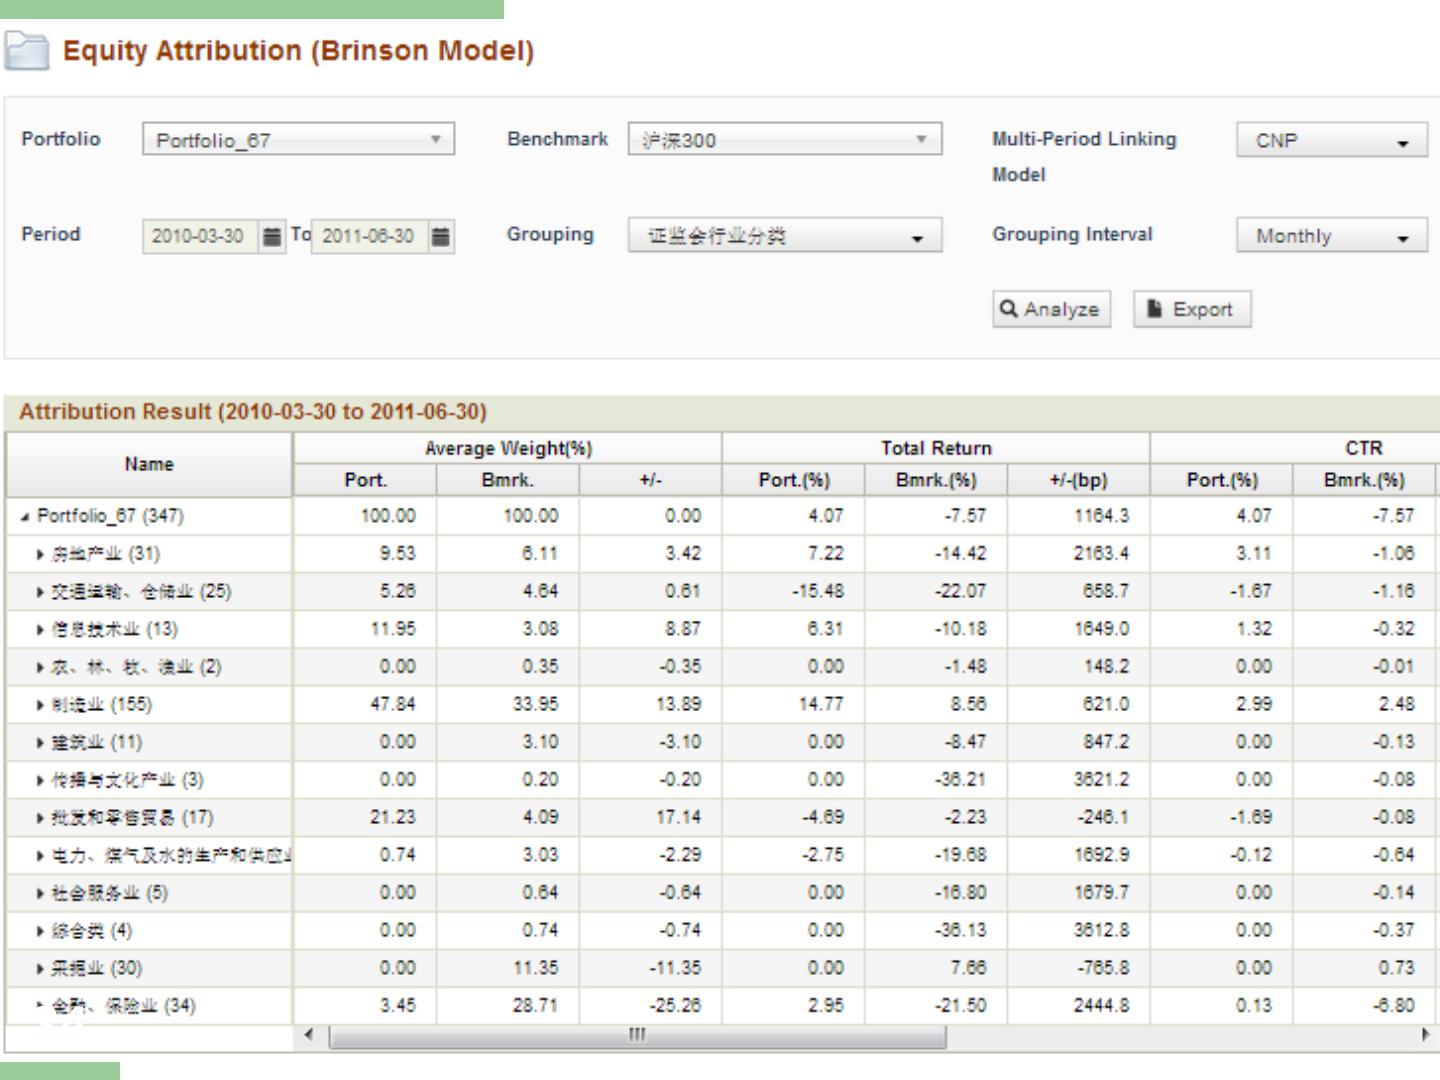Expand the 信息技术业 (13) row
The height and width of the screenshot is (1080, 1440).
[x=40, y=630]
